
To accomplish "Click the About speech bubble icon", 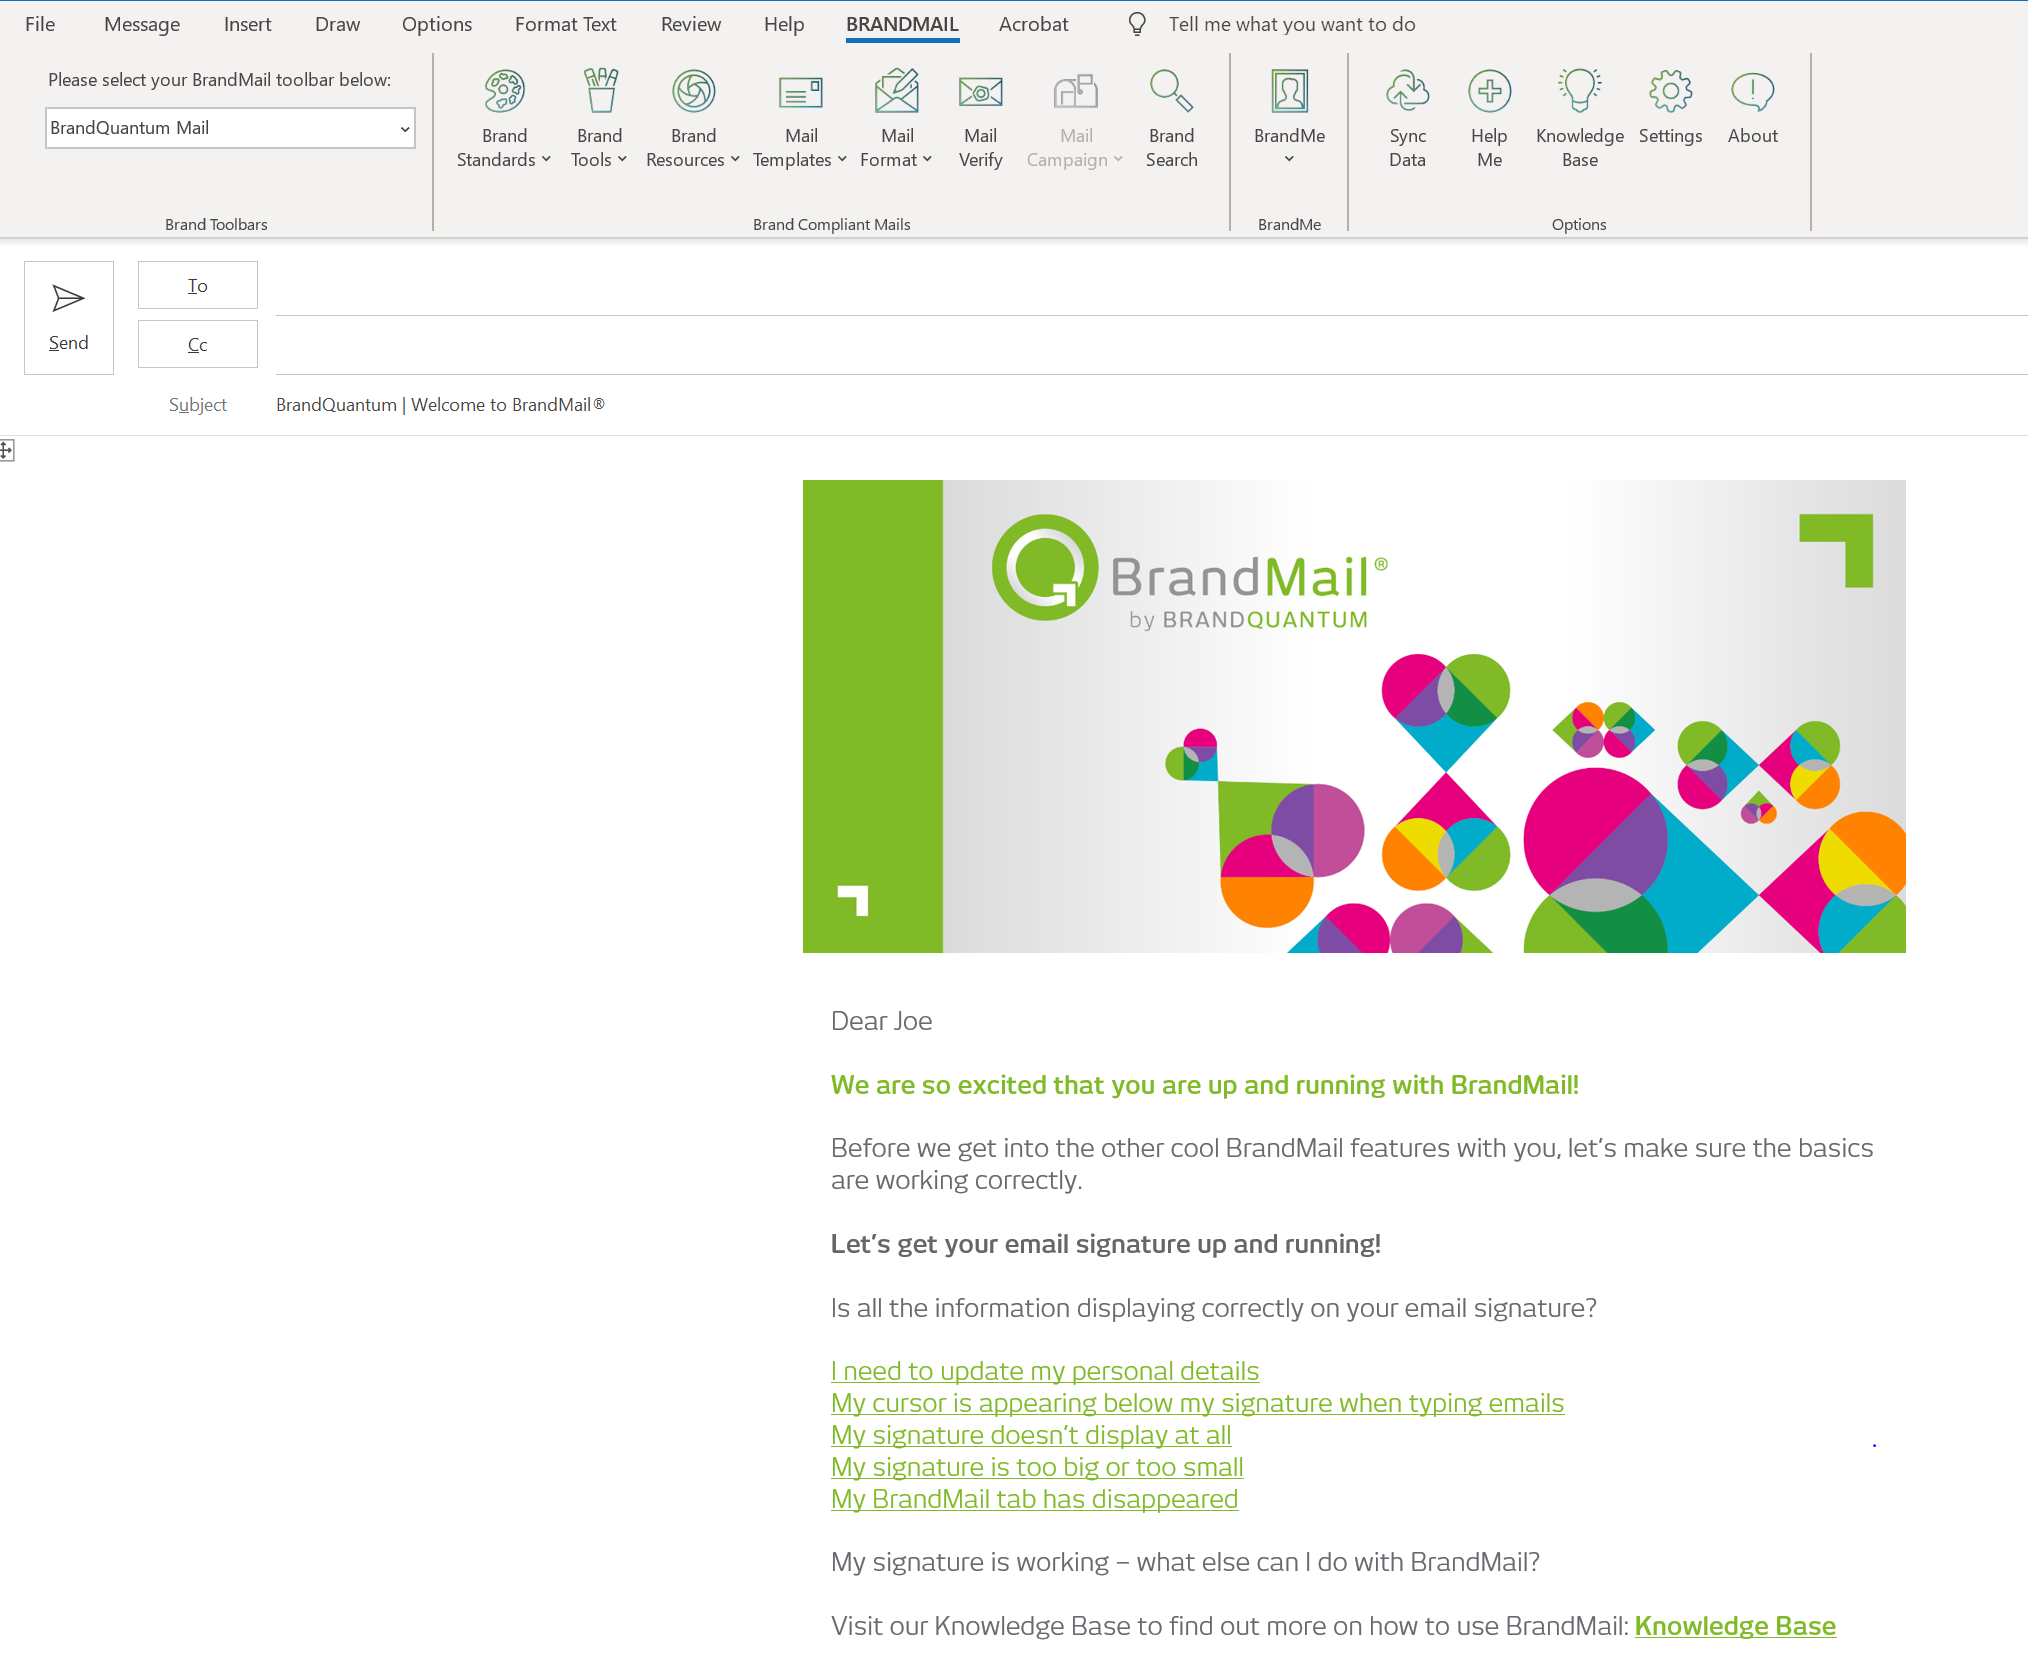I will [x=1752, y=92].
